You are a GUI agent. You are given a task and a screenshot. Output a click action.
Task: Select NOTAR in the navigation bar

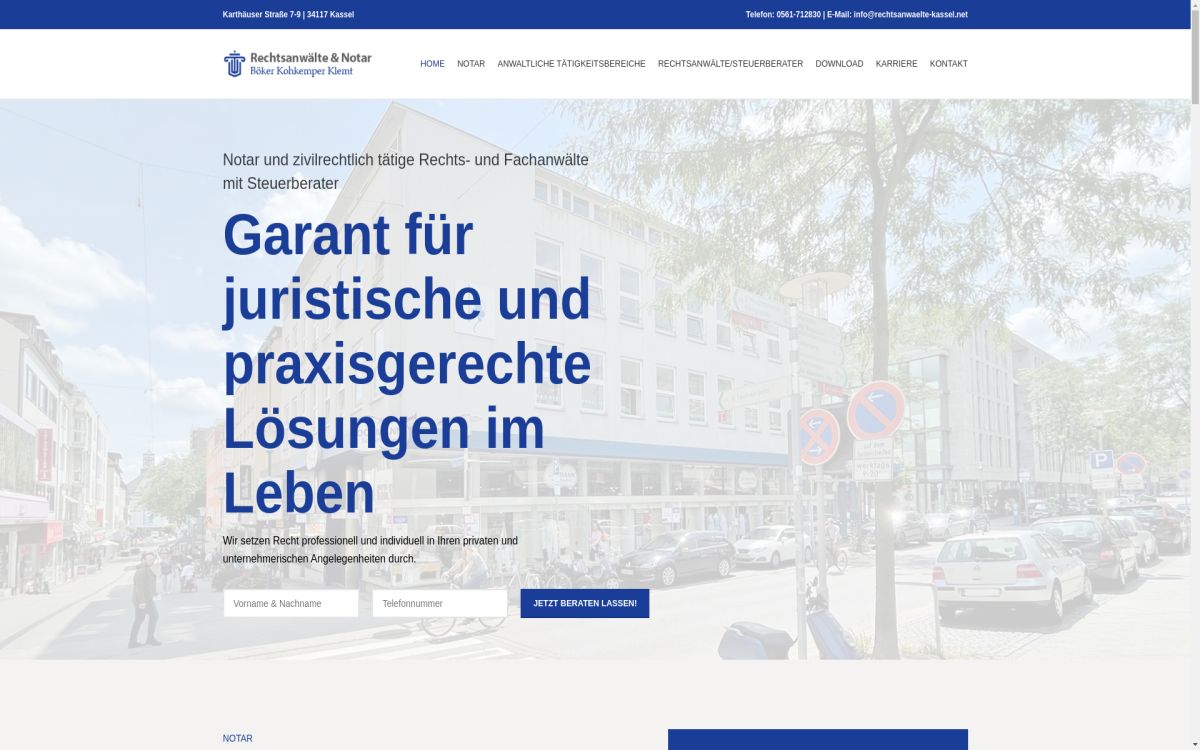pos(471,63)
